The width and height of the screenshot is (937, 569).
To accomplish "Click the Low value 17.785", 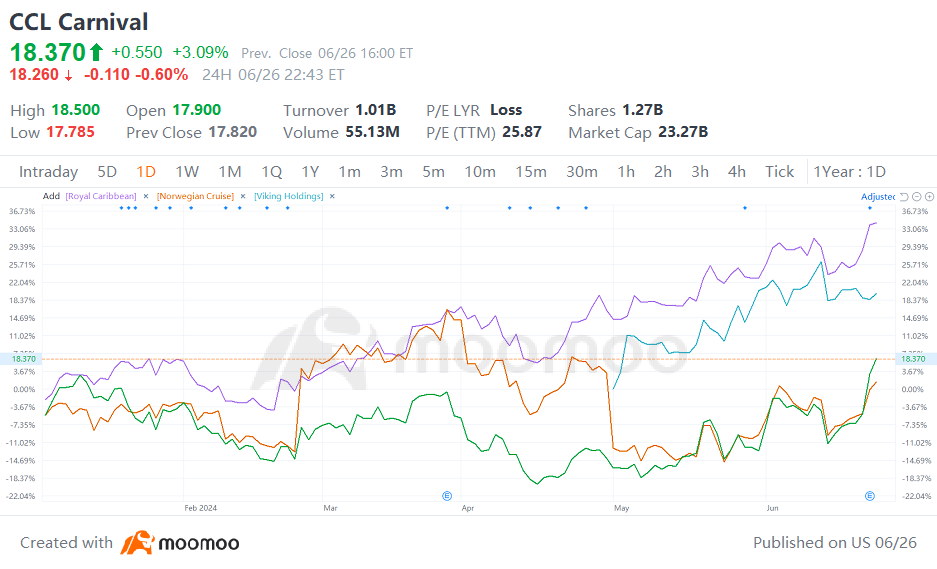I will 70,132.
